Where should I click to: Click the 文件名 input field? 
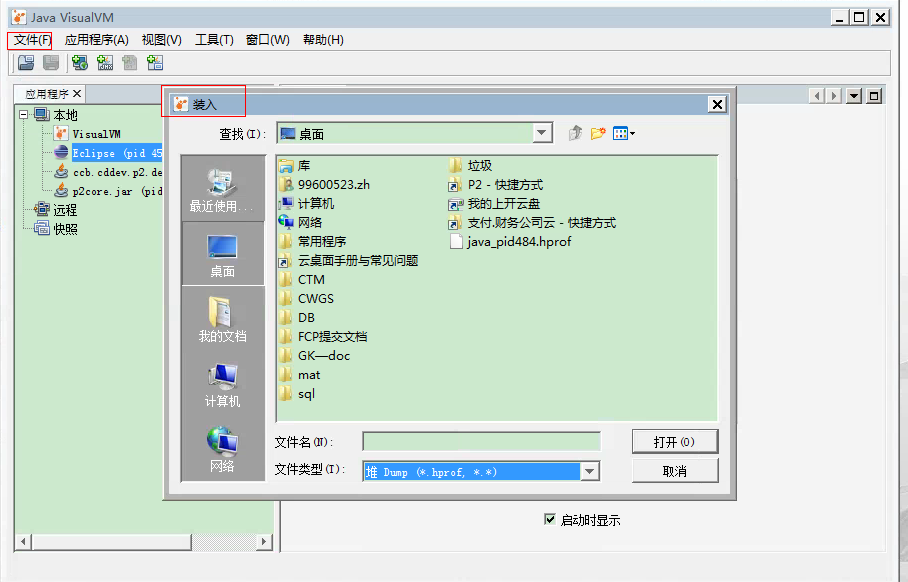click(x=481, y=442)
